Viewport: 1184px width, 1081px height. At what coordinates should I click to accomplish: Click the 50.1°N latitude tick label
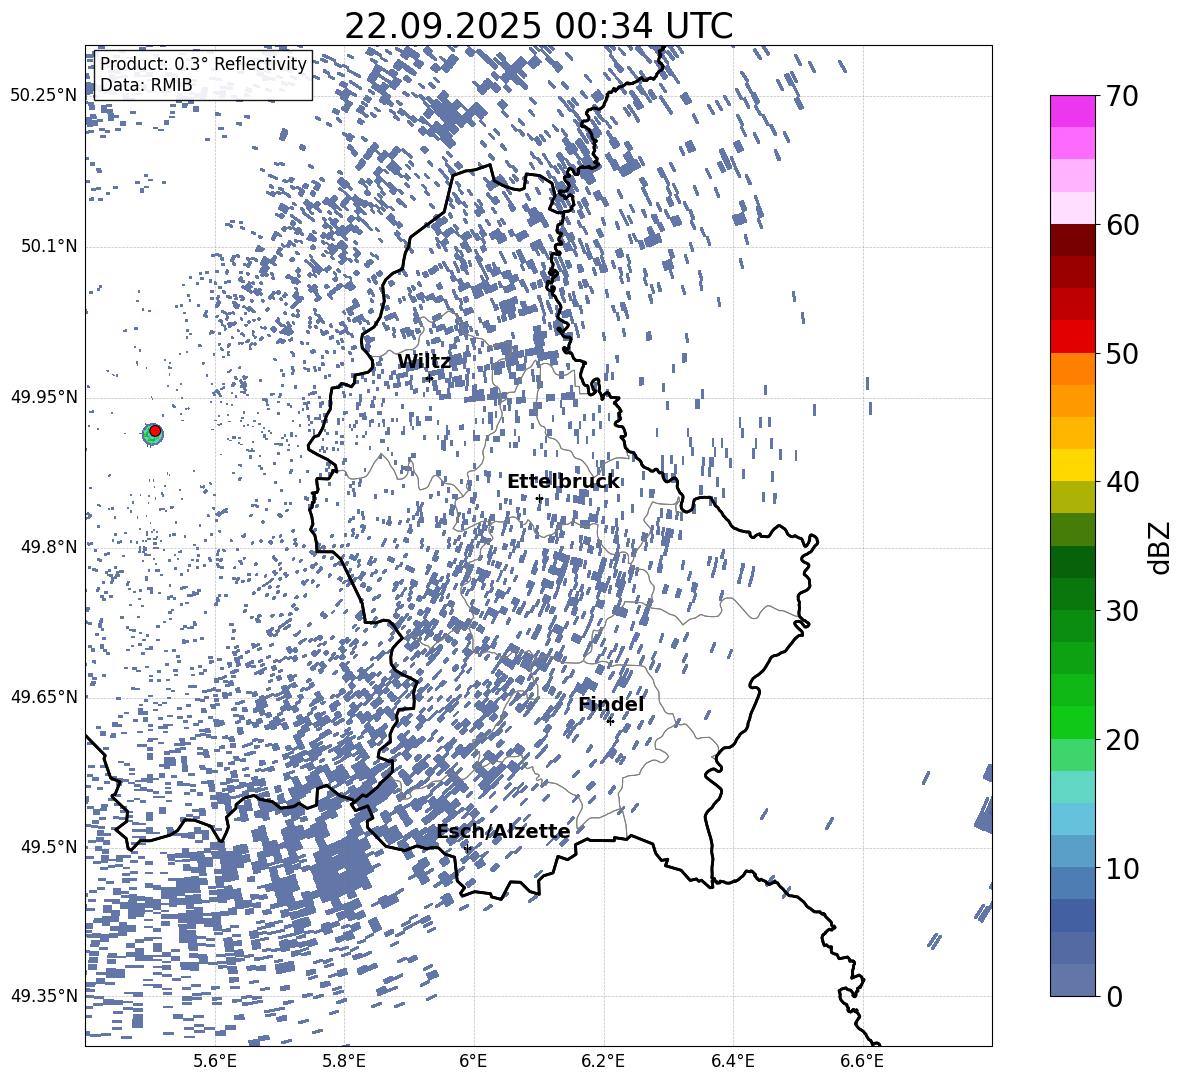tap(49, 246)
